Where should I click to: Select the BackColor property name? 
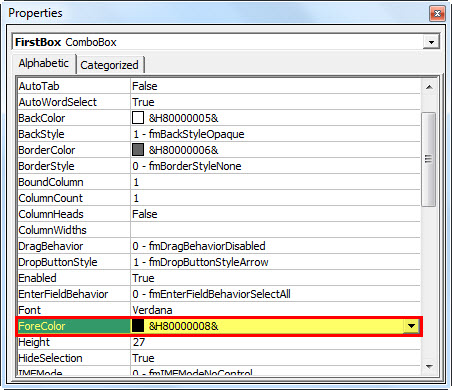42,118
